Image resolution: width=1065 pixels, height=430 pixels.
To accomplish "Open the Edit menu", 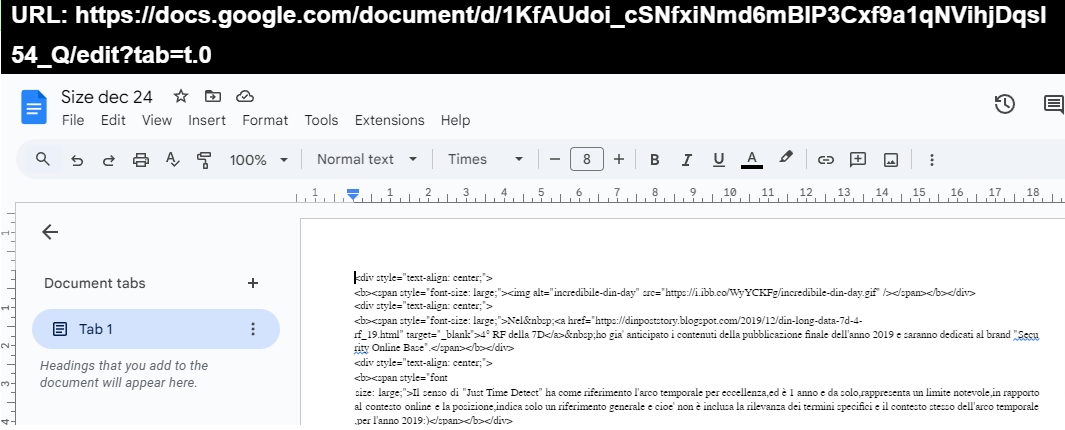I will tap(113, 120).
